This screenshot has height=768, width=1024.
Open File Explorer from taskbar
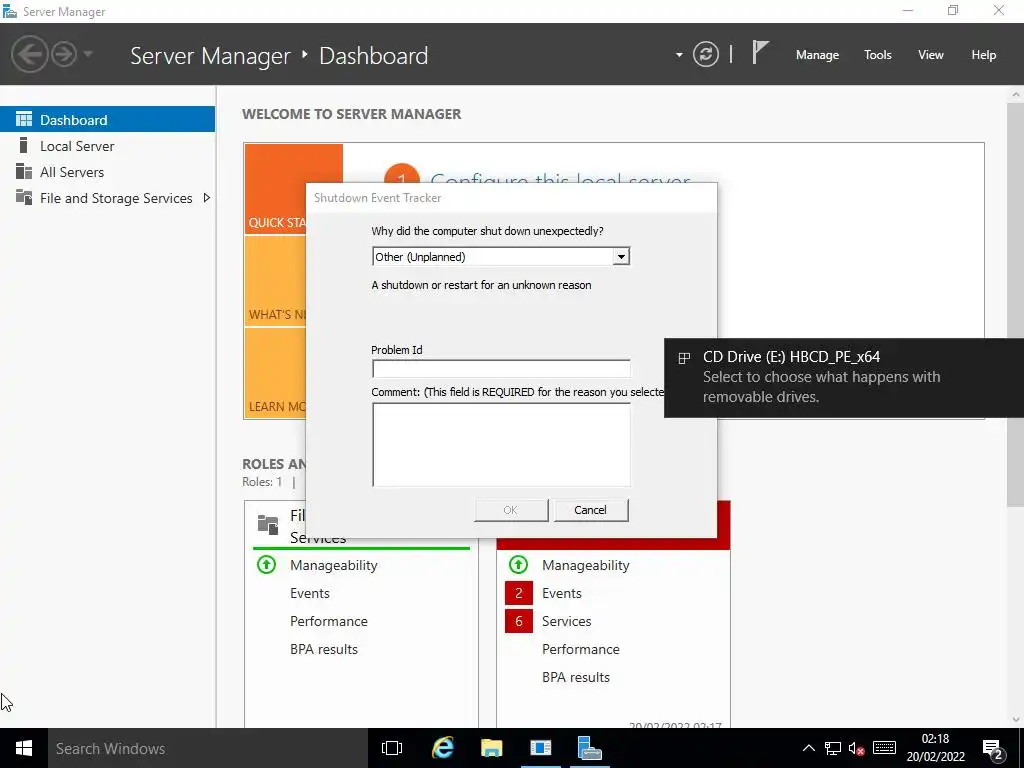492,748
